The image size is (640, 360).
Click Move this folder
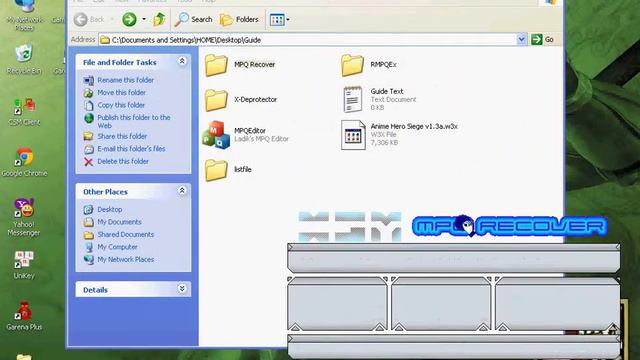click(x=121, y=93)
